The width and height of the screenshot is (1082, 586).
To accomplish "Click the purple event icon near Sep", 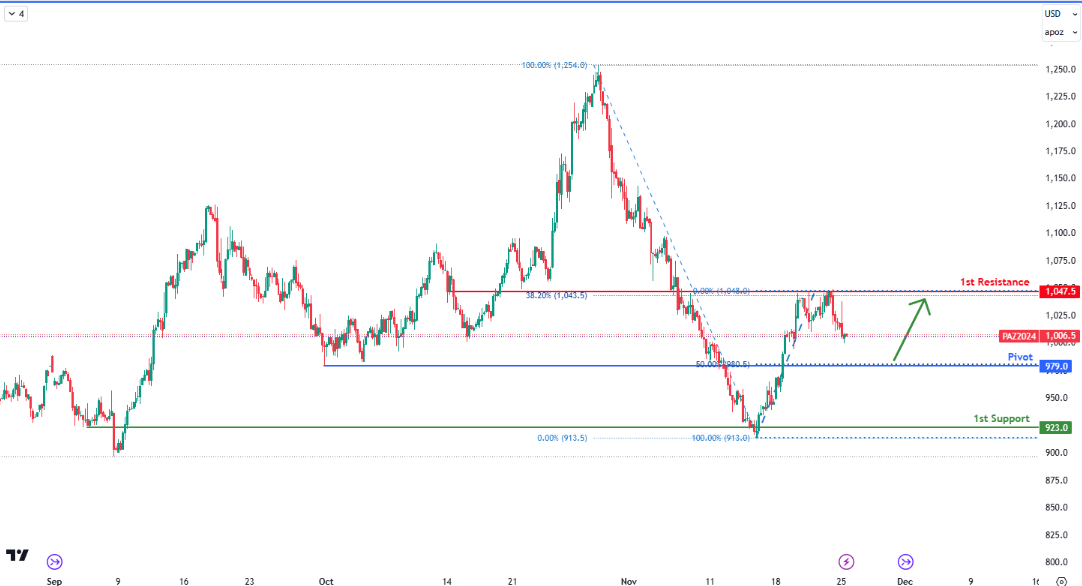I will pos(55,562).
